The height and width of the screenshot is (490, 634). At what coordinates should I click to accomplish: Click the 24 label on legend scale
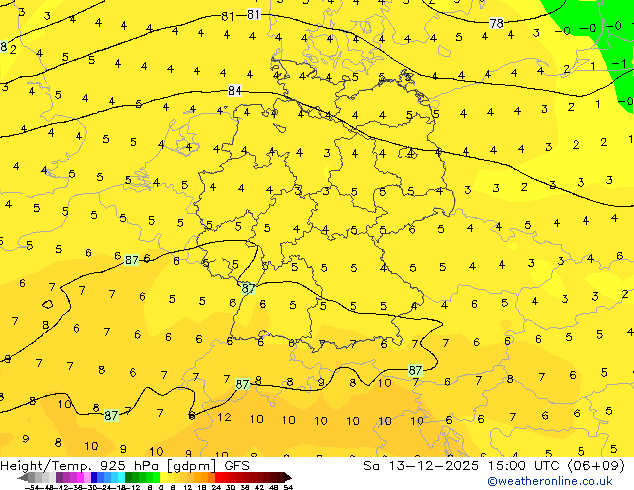point(217,487)
